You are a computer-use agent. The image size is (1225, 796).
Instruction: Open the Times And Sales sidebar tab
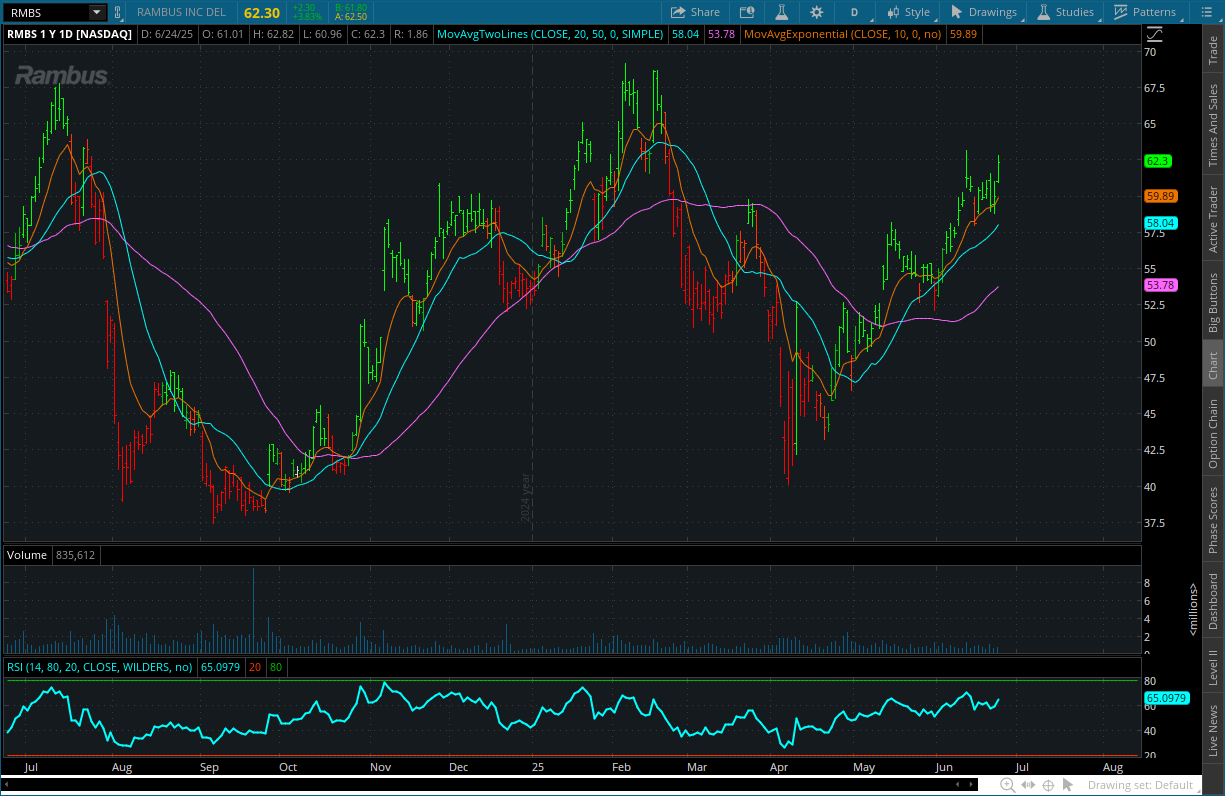pos(1213,125)
